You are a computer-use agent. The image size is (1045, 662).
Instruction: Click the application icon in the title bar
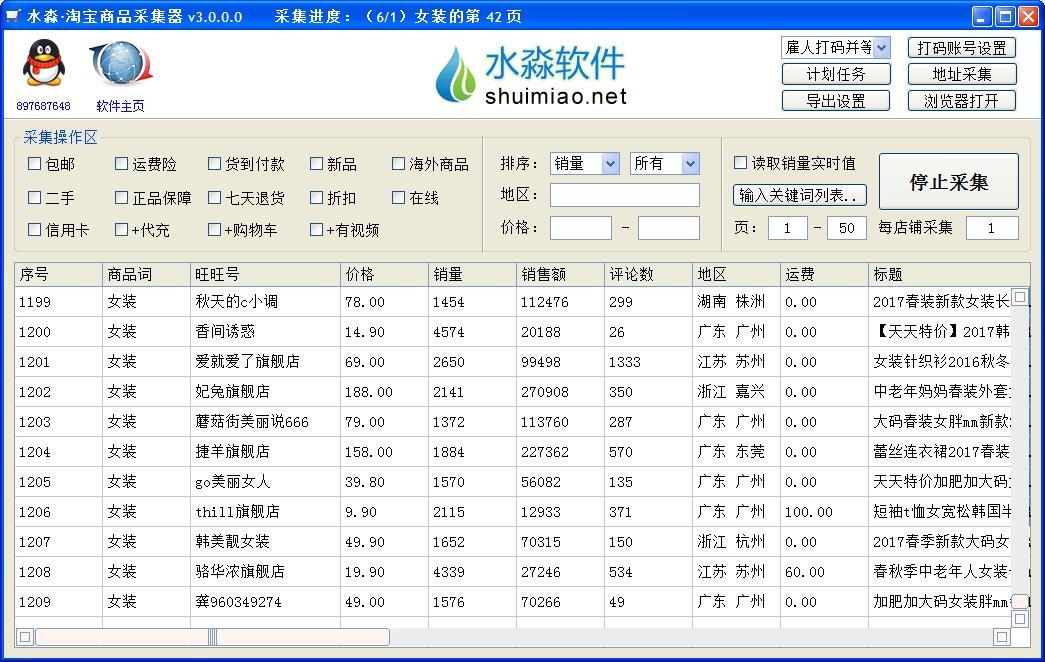point(14,15)
